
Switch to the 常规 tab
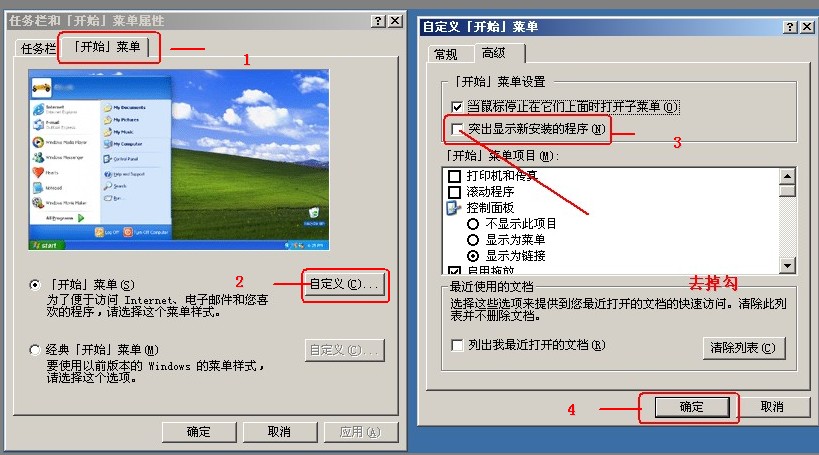(446, 54)
